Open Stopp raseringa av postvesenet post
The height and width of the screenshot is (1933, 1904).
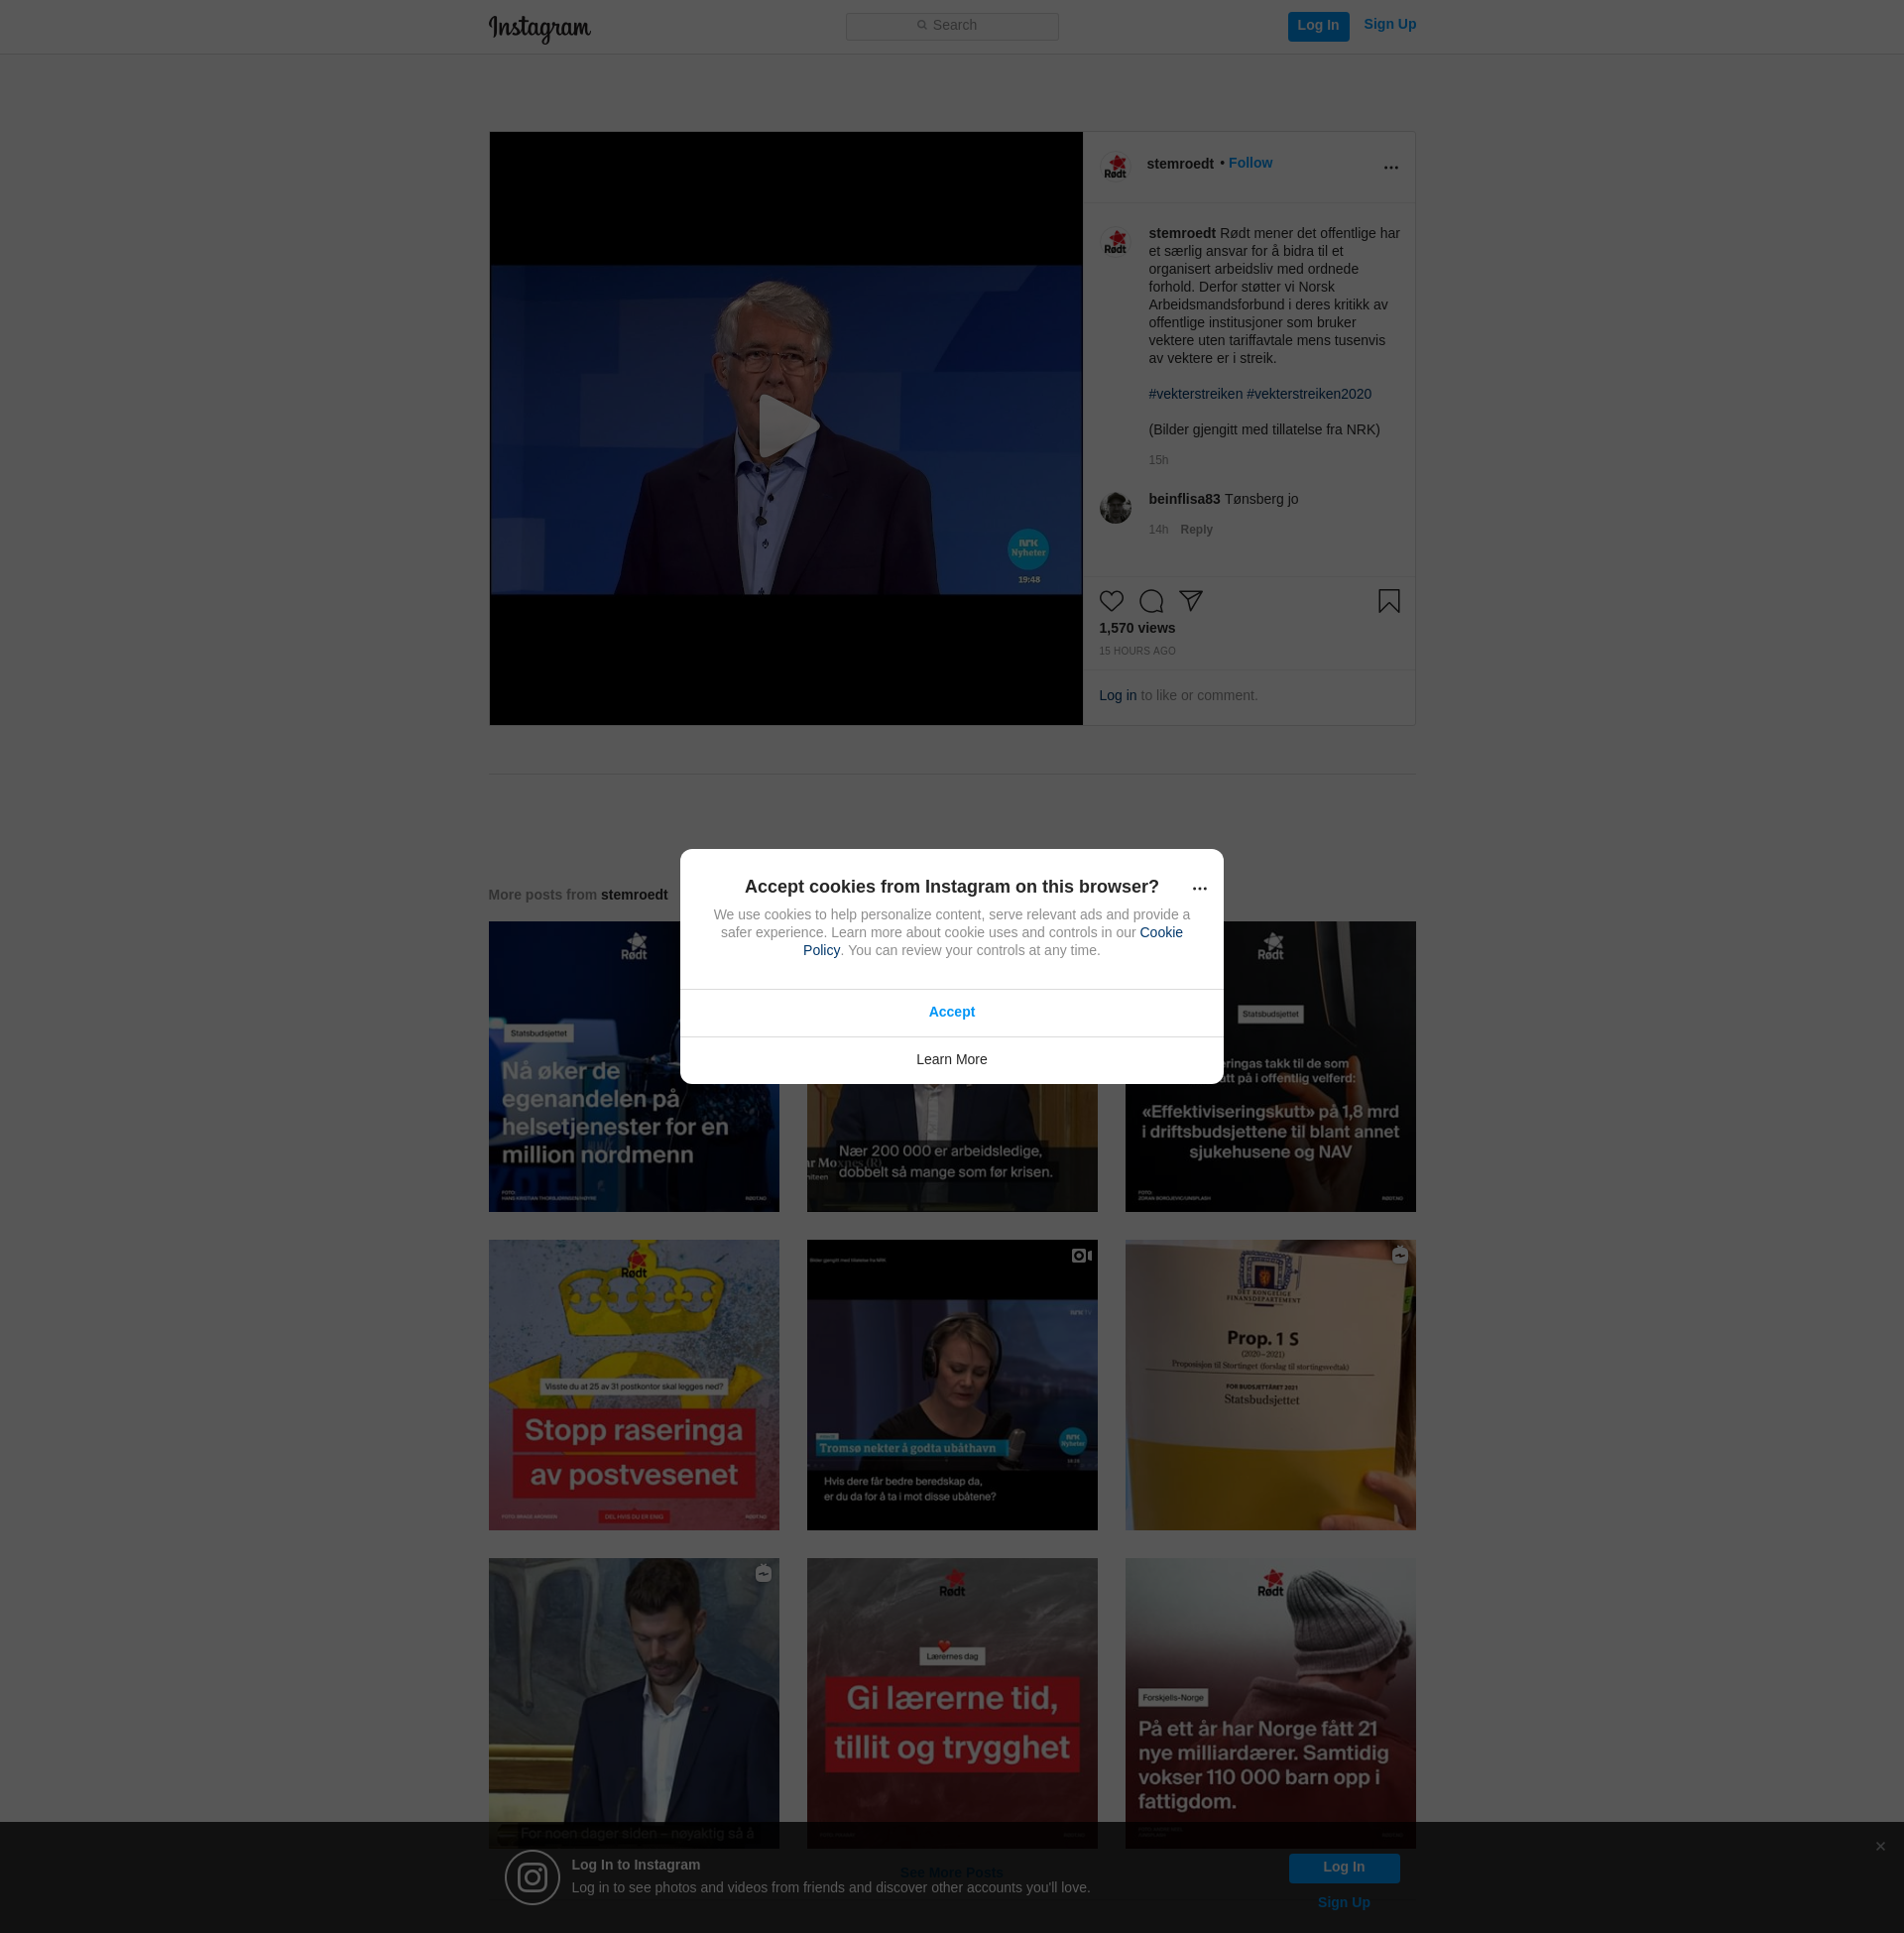633,1385
